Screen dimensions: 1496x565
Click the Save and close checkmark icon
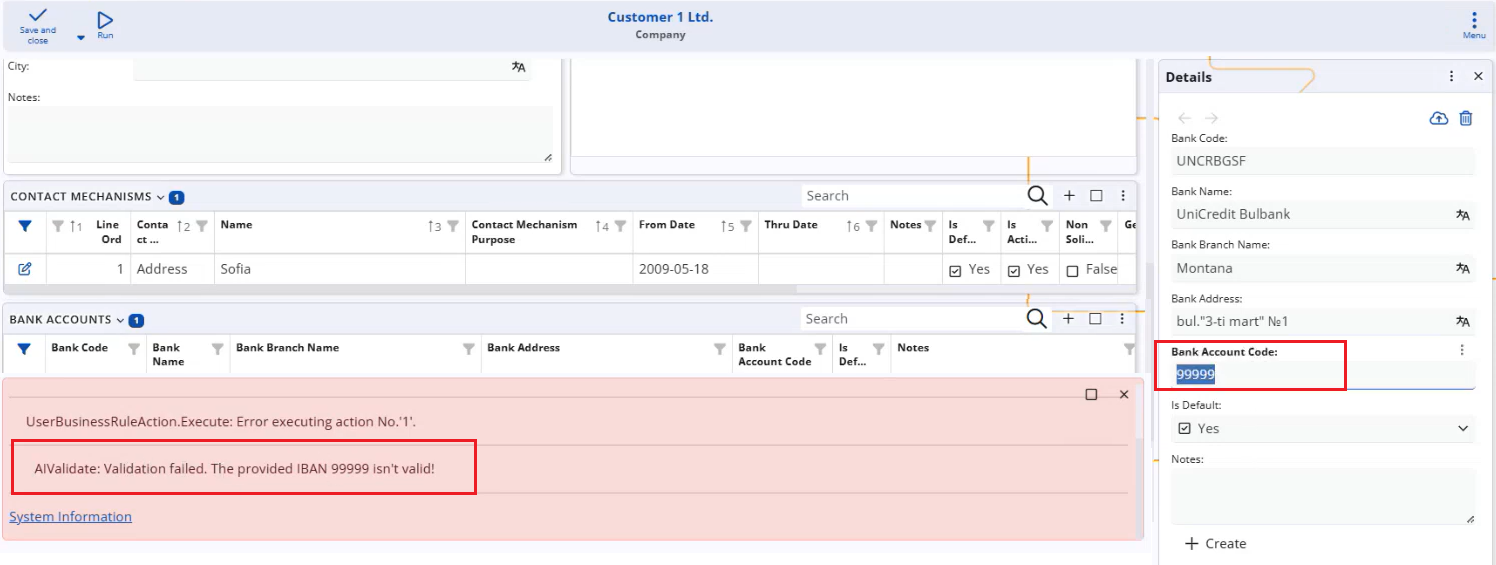click(x=37, y=17)
